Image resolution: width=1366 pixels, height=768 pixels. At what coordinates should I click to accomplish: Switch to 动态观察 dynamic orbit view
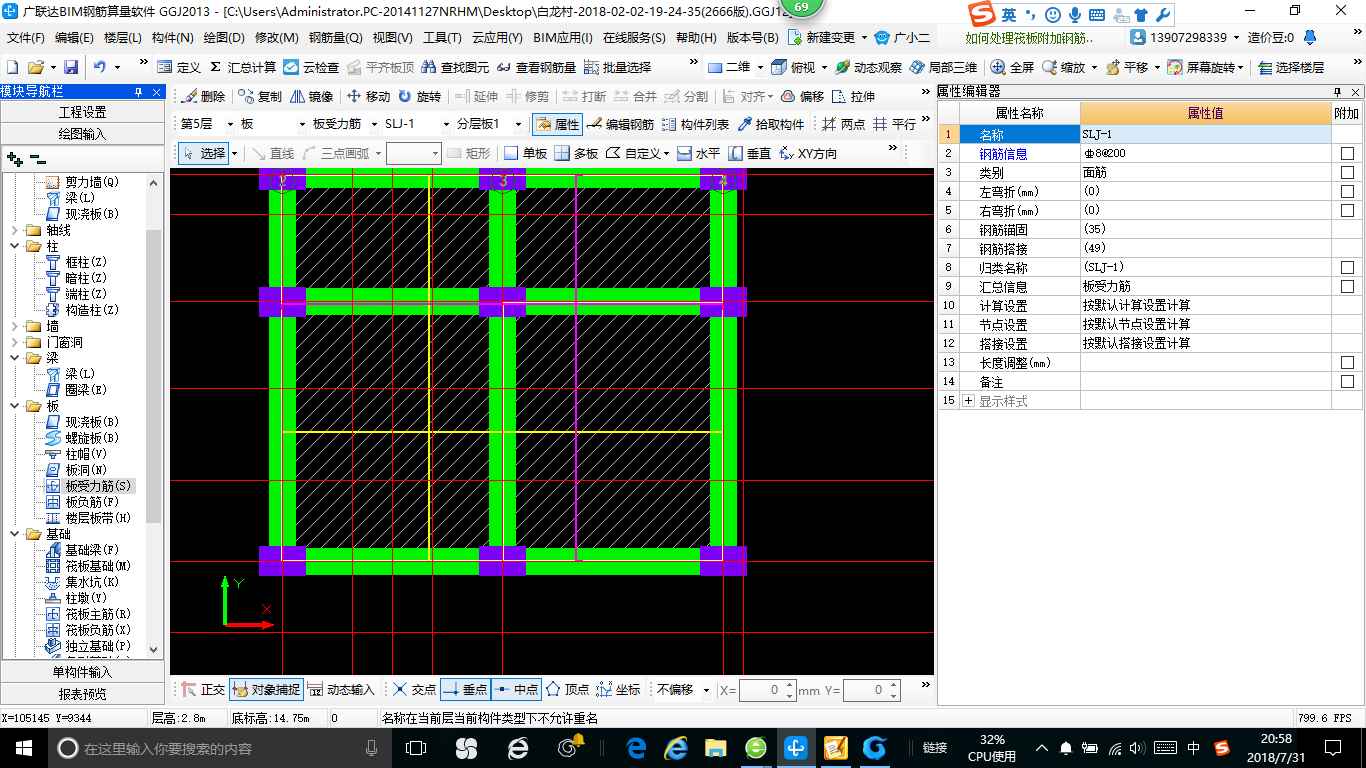pyautogui.click(x=868, y=67)
